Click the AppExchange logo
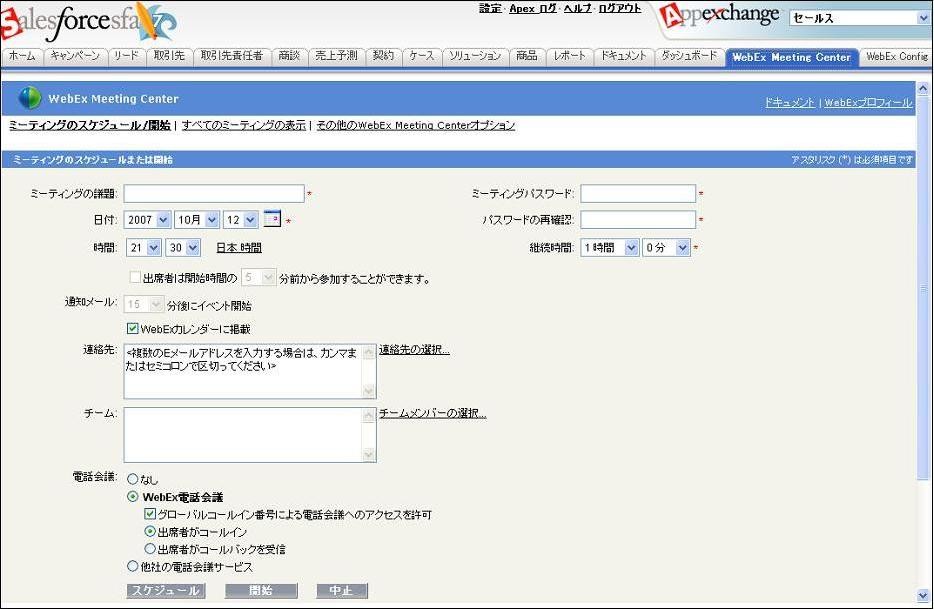The width and height of the screenshot is (934, 609). pyautogui.click(x=720, y=16)
